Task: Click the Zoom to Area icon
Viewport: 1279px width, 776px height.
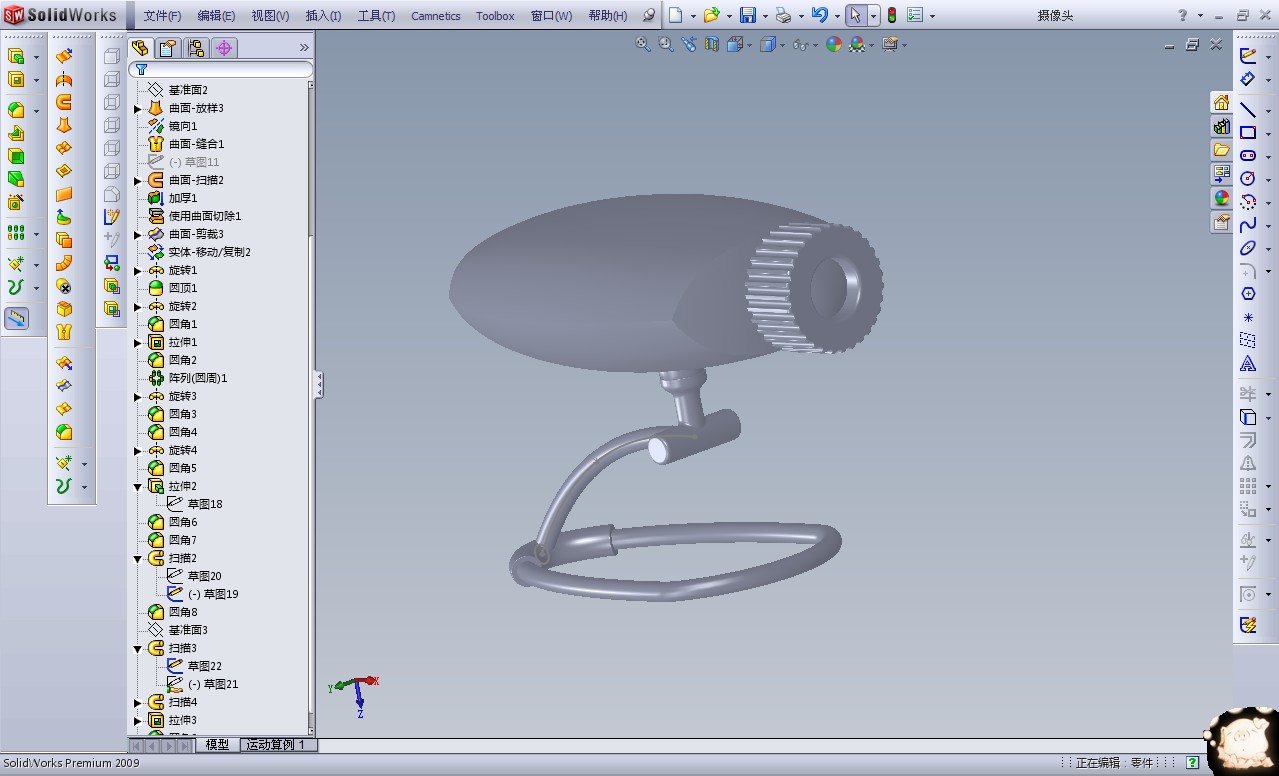Action: pyautogui.click(x=666, y=44)
